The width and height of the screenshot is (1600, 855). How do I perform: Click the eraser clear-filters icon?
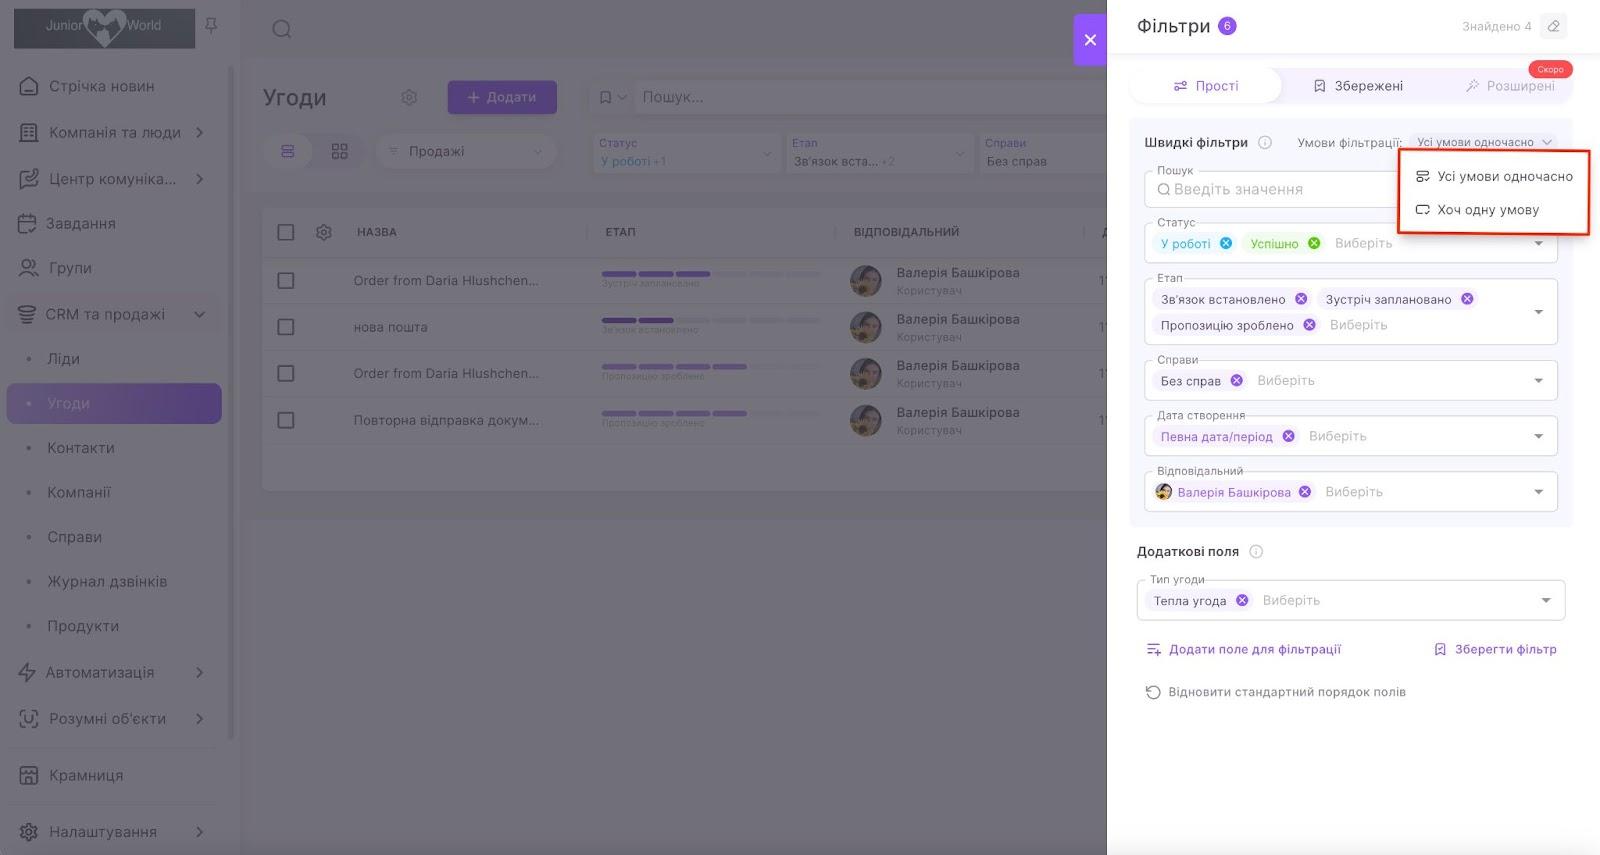tap(1553, 26)
